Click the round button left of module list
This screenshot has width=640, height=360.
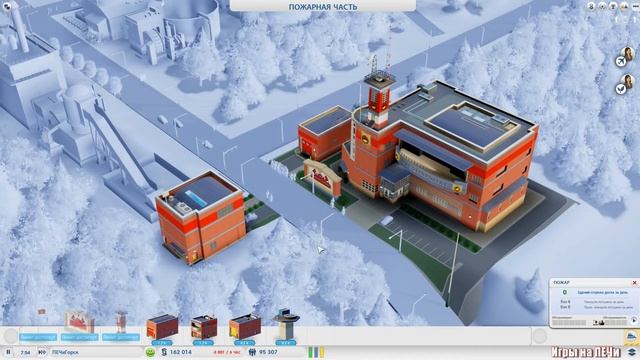tap(11, 336)
